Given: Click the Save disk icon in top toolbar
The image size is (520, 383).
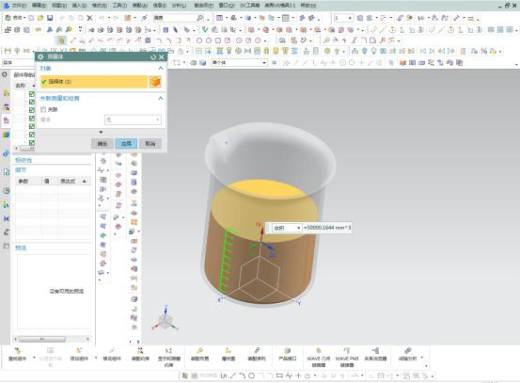Looking at the screenshot, I should [50, 18].
